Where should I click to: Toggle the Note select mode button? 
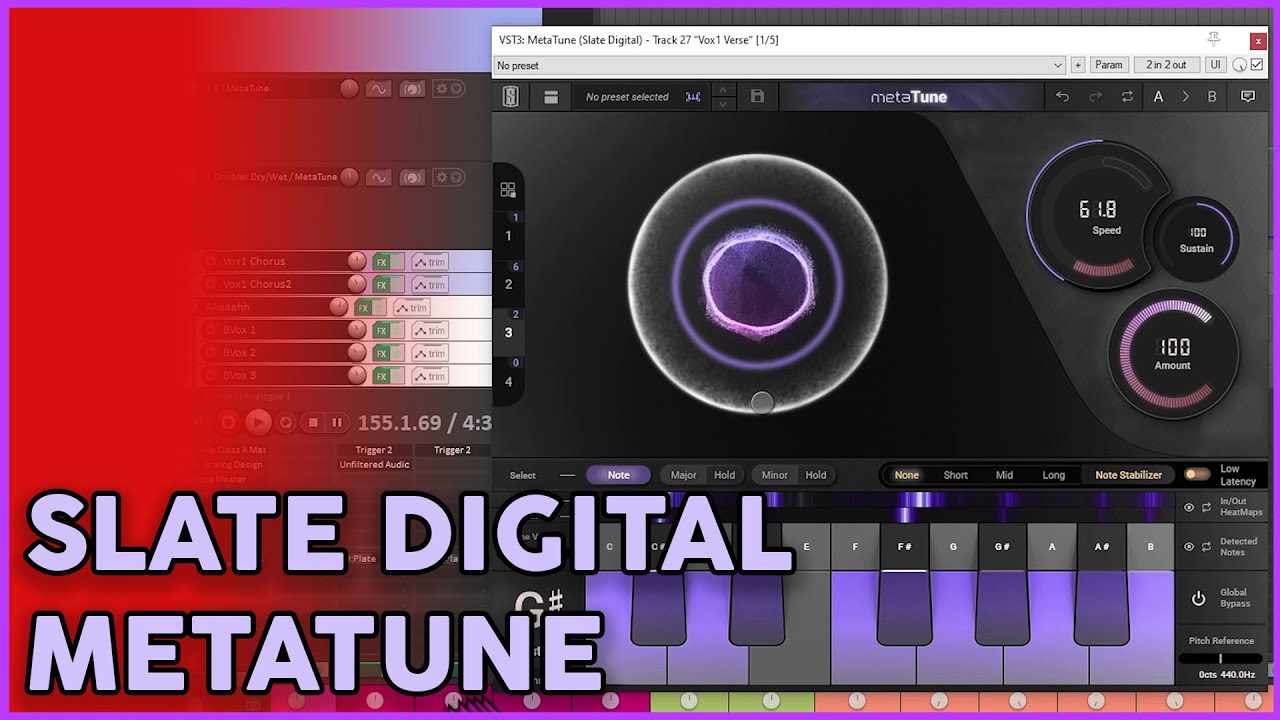(619, 476)
